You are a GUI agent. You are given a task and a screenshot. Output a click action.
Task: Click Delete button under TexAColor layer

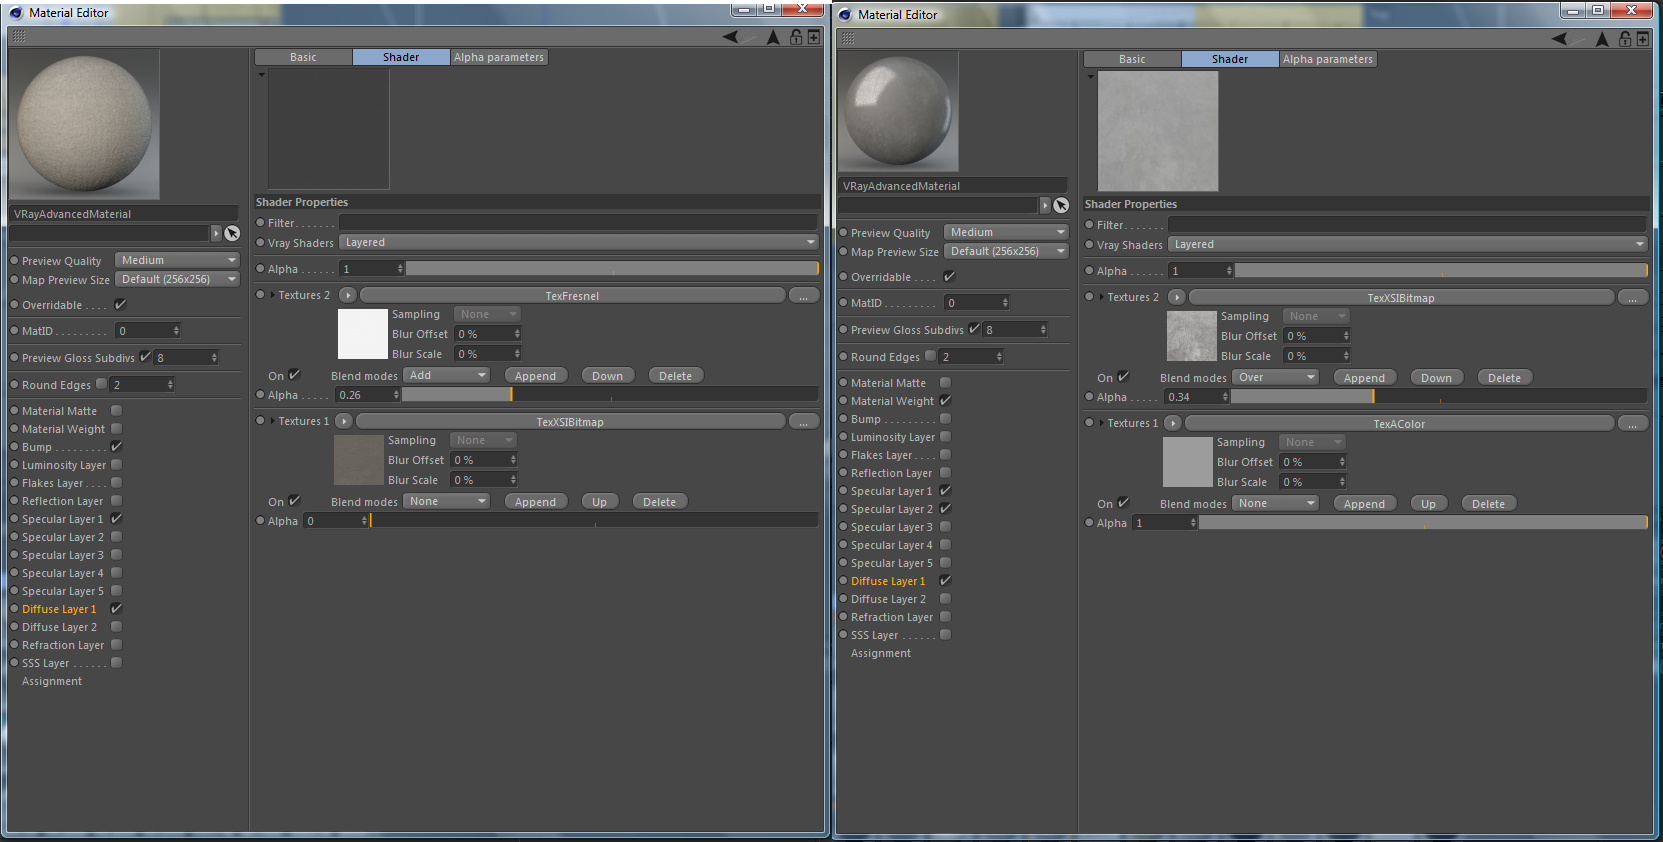click(x=1488, y=504)
